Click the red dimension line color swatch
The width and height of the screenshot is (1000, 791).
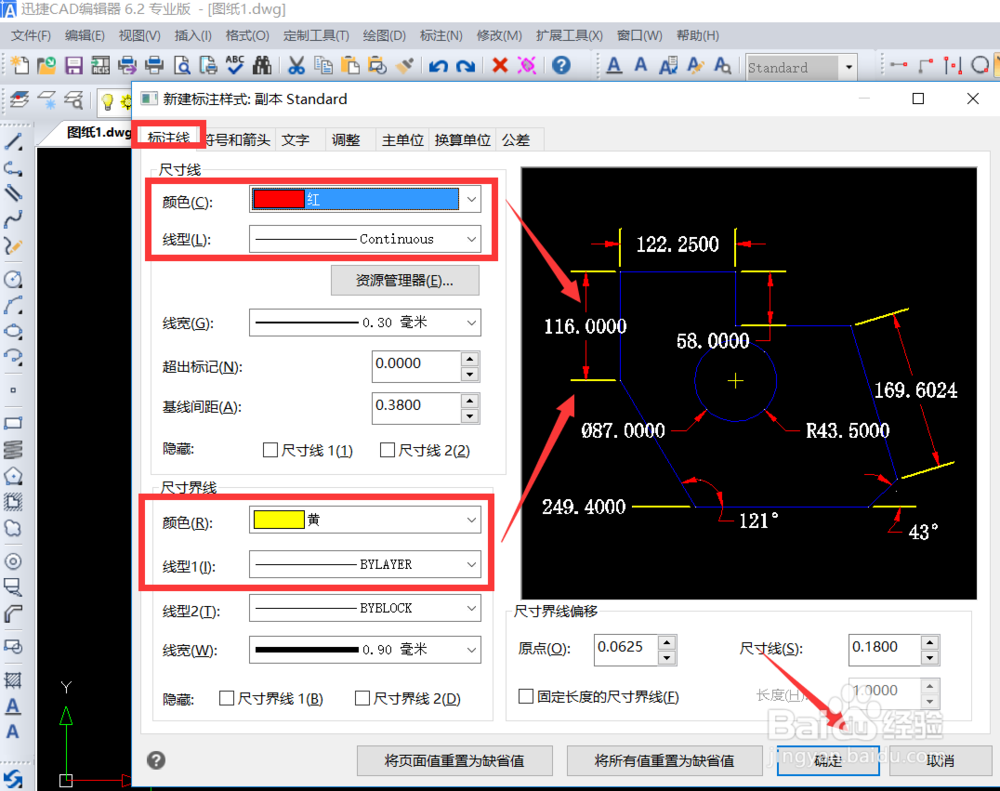point(279,200)
